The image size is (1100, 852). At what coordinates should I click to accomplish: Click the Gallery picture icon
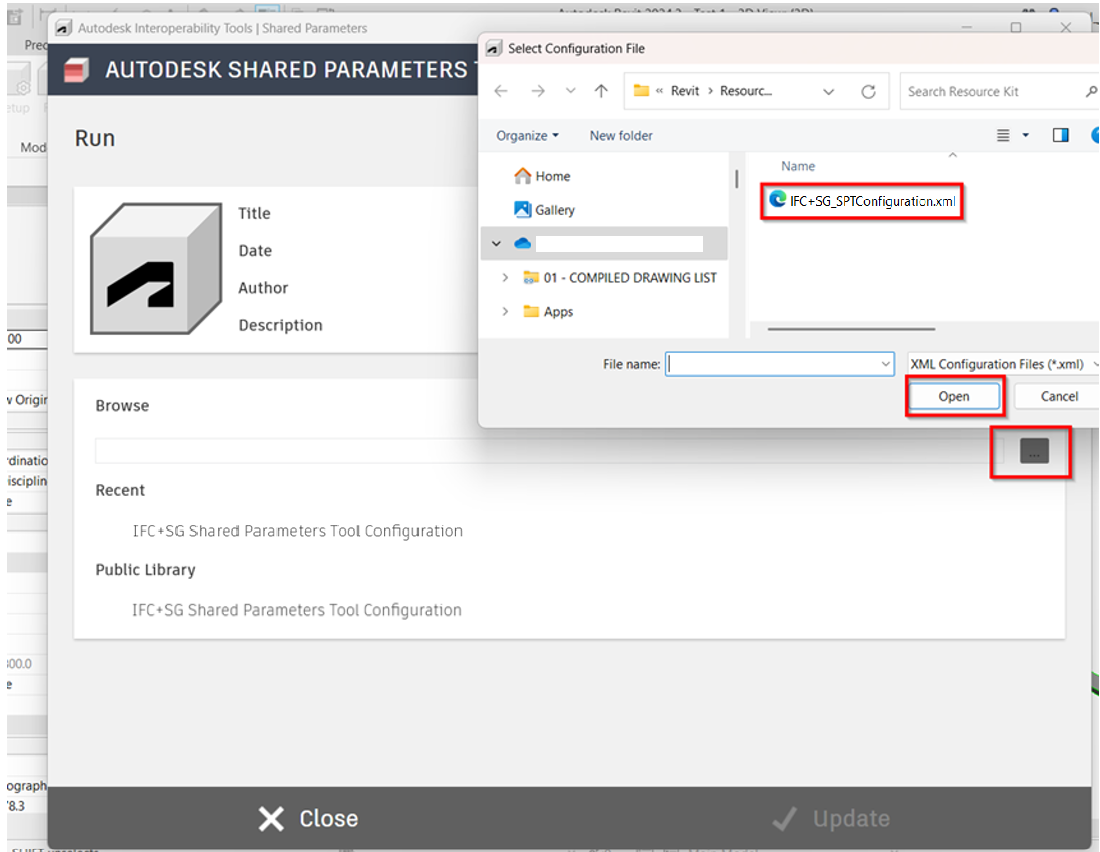click(x=523, y=209)
